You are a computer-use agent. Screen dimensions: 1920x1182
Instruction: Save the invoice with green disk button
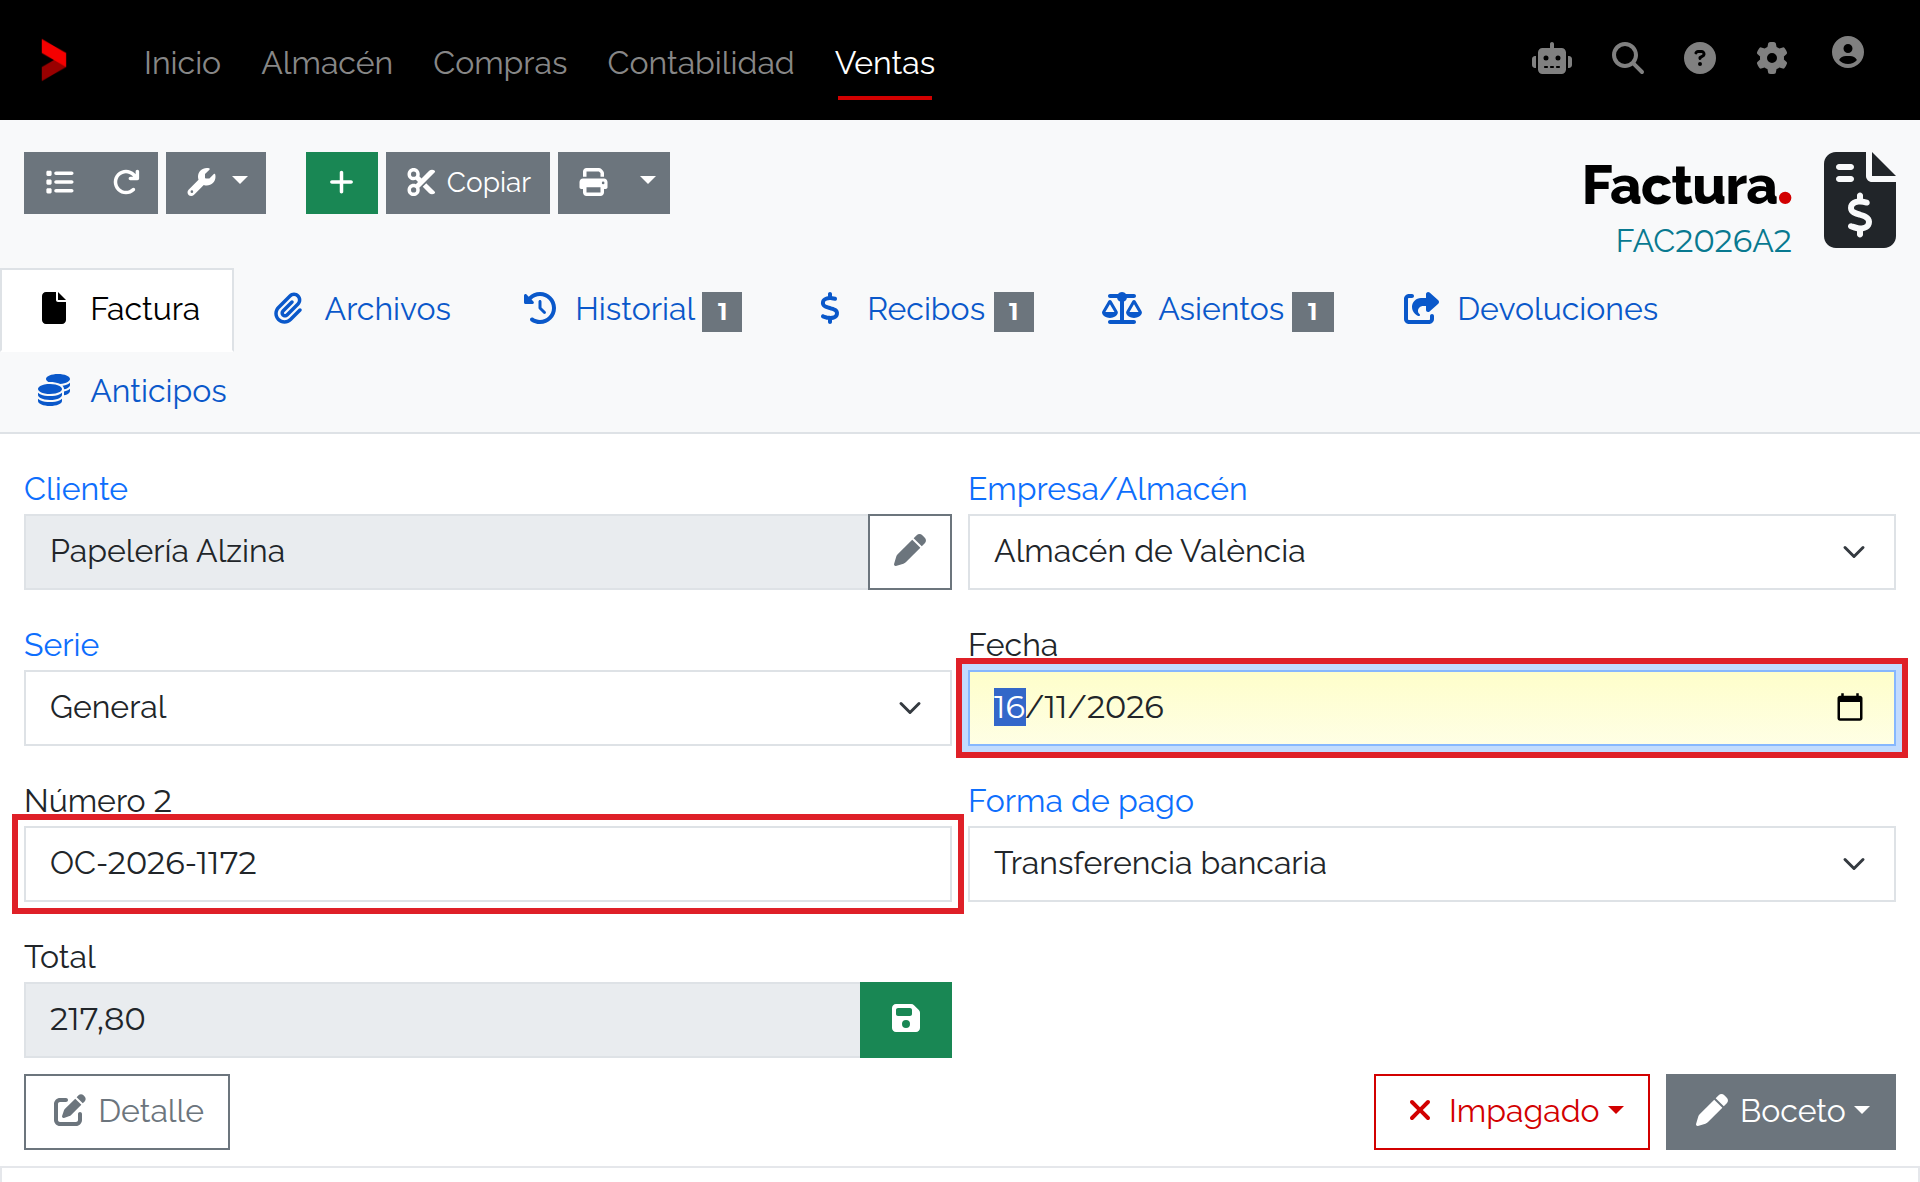[x=906, y=1019]
